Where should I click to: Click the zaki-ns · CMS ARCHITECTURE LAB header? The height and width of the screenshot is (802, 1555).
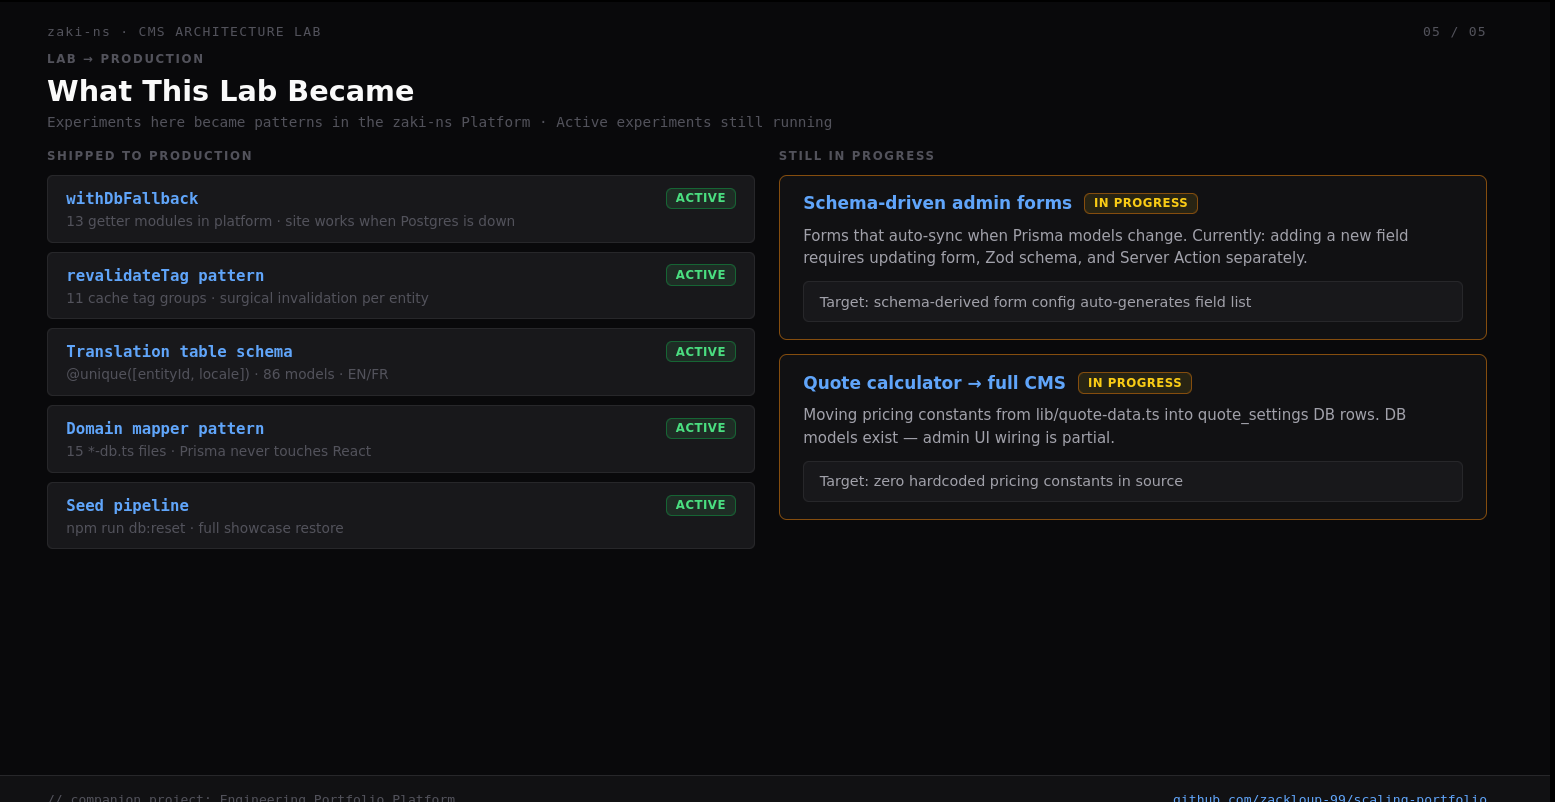click(x=184, y=31)
